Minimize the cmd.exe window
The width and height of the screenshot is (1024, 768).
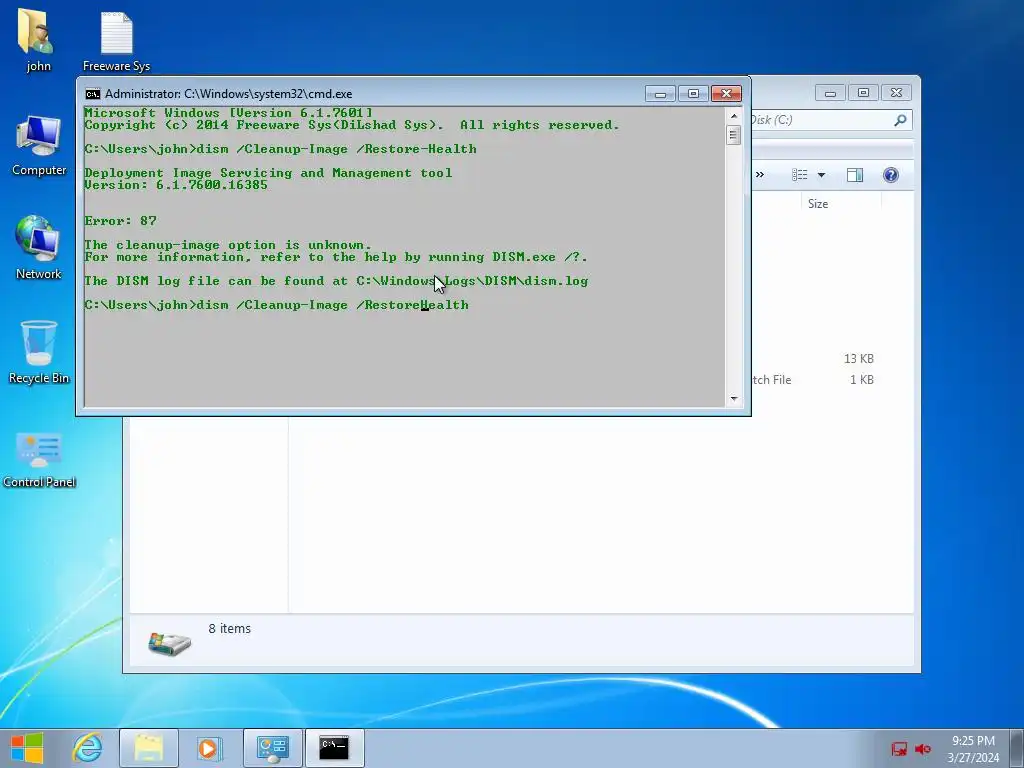[x=660, y=94]
